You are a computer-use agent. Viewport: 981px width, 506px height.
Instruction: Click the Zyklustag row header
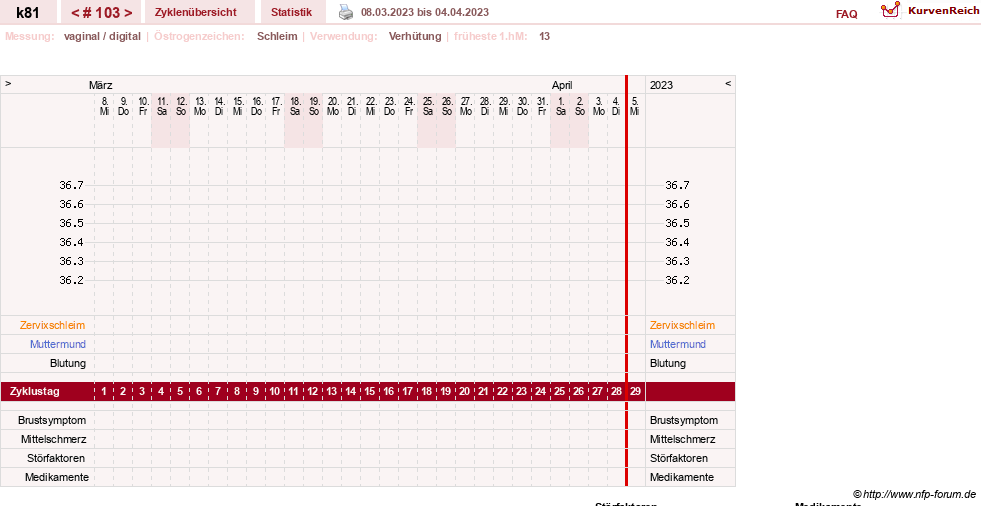[35, 392]
